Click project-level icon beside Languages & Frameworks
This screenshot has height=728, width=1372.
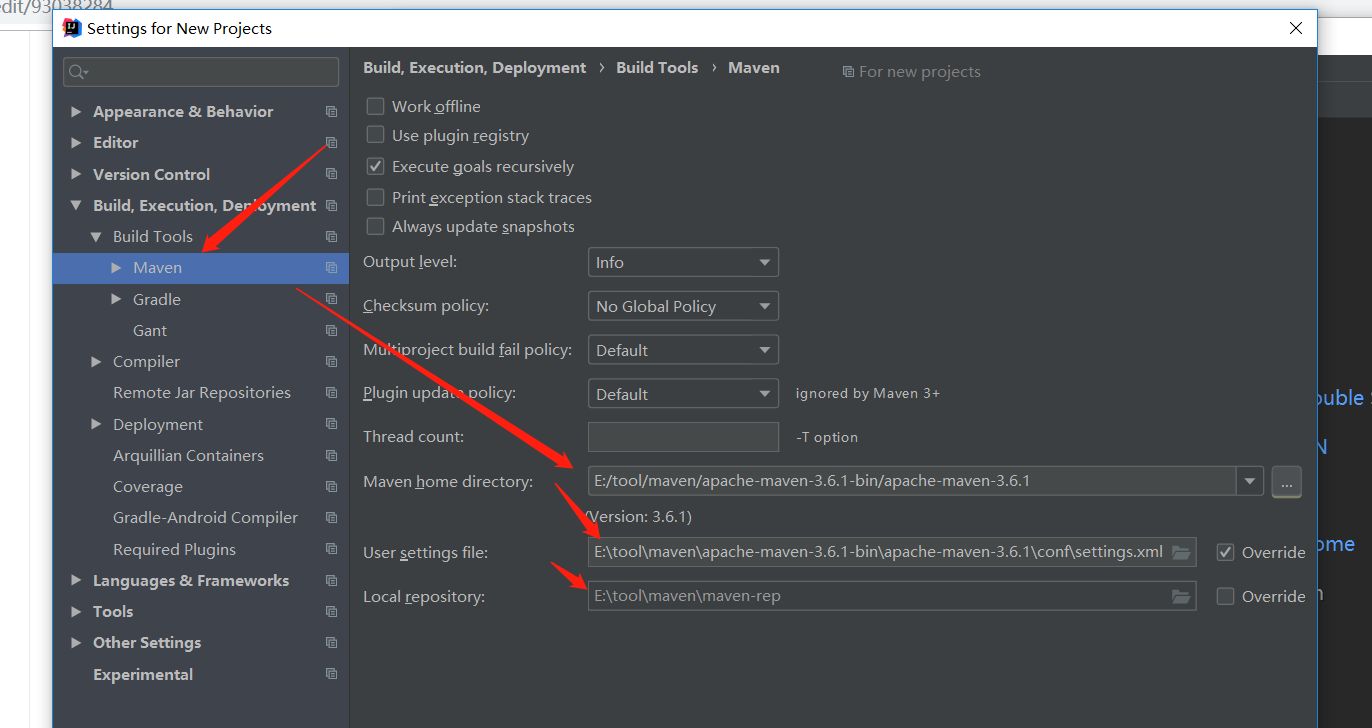click(x=331, y=580)
